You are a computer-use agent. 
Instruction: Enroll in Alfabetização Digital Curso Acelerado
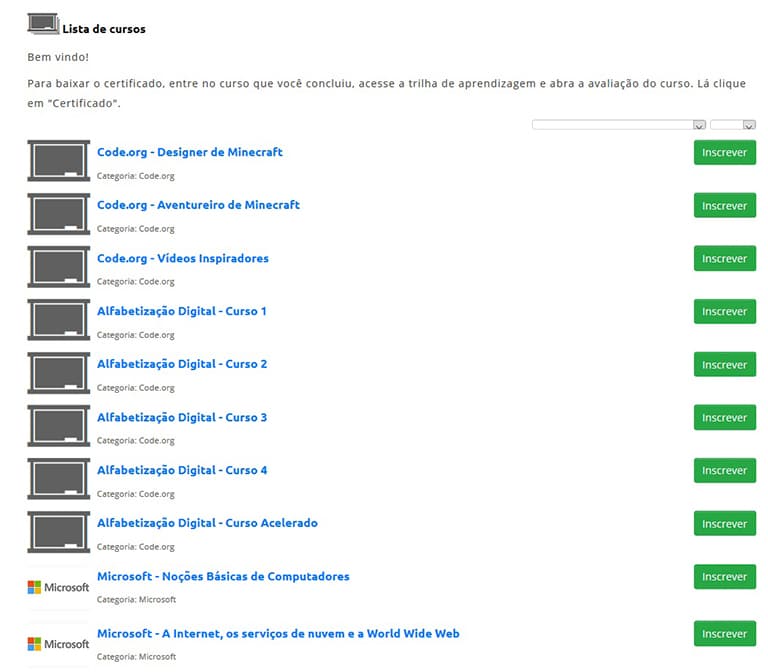[724, 523]
